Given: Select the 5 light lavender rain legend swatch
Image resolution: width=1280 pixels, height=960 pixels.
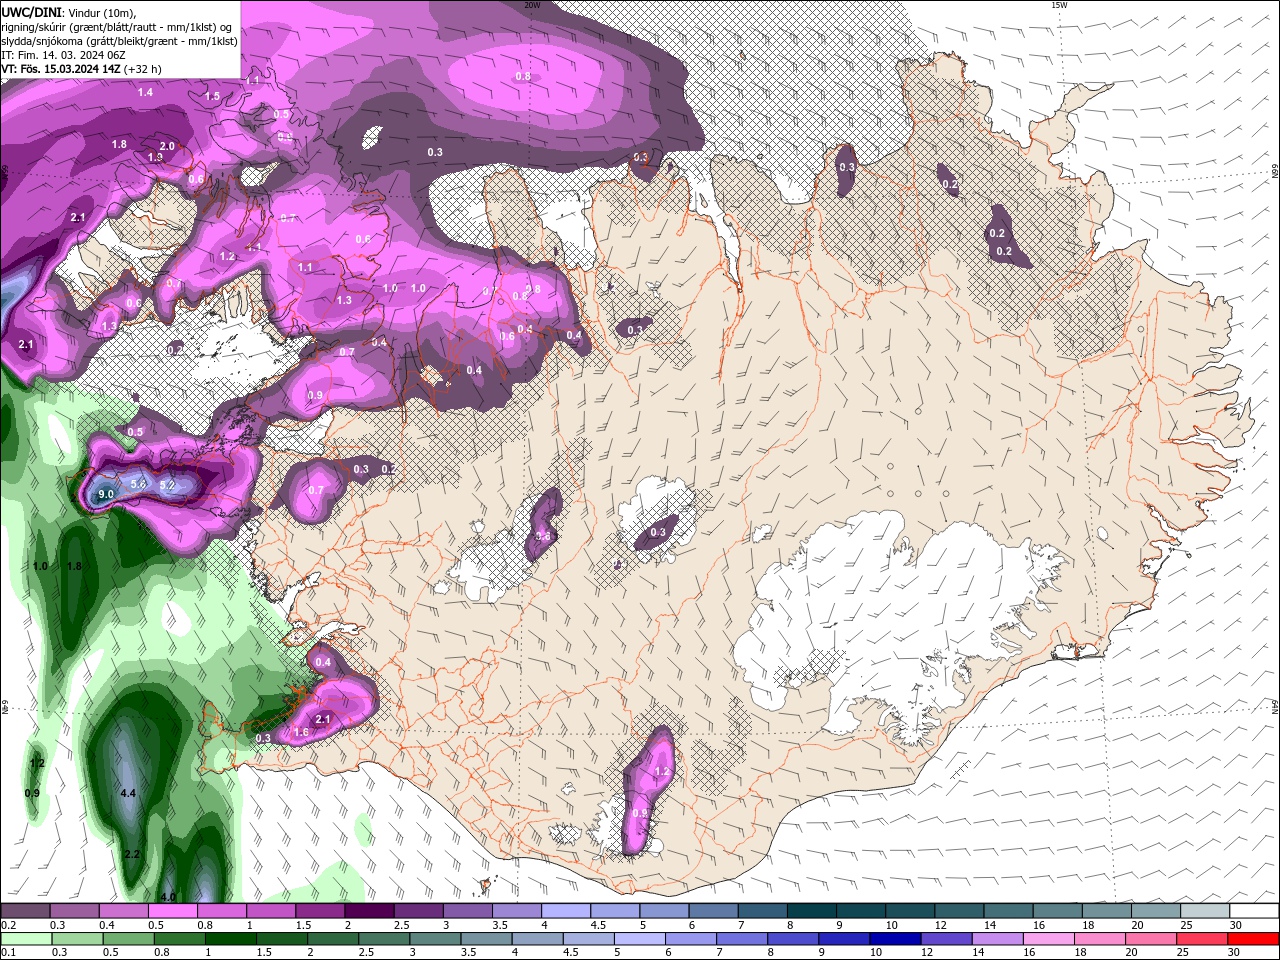Looking at the screenshot, I should pos(639,939).
